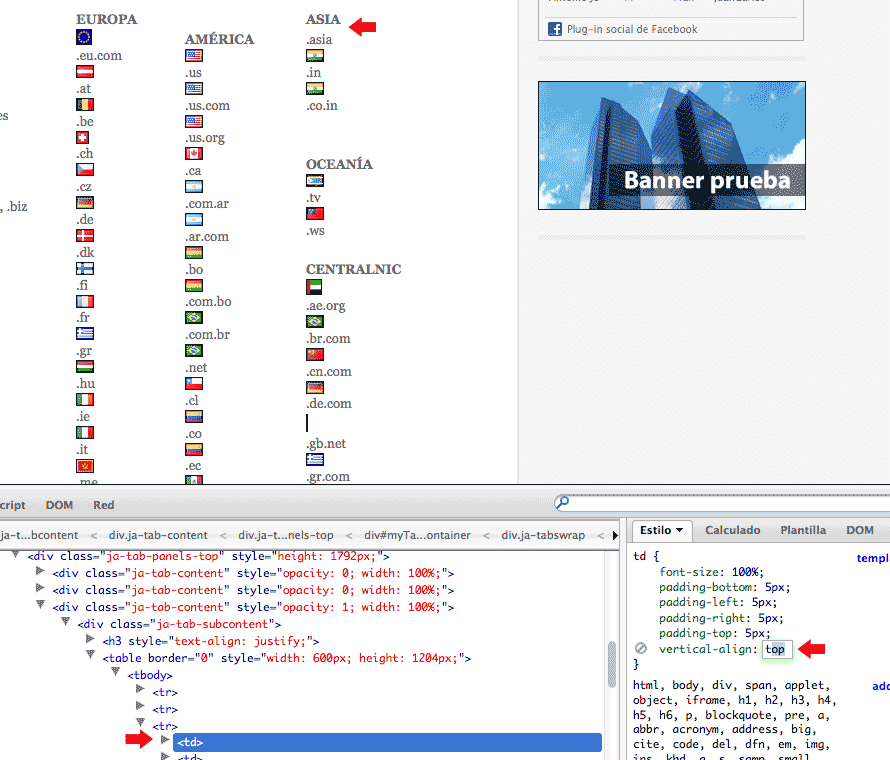890x760 pixels.
Task: Click the France flag above .fr
Action: (x=85, y=301)
